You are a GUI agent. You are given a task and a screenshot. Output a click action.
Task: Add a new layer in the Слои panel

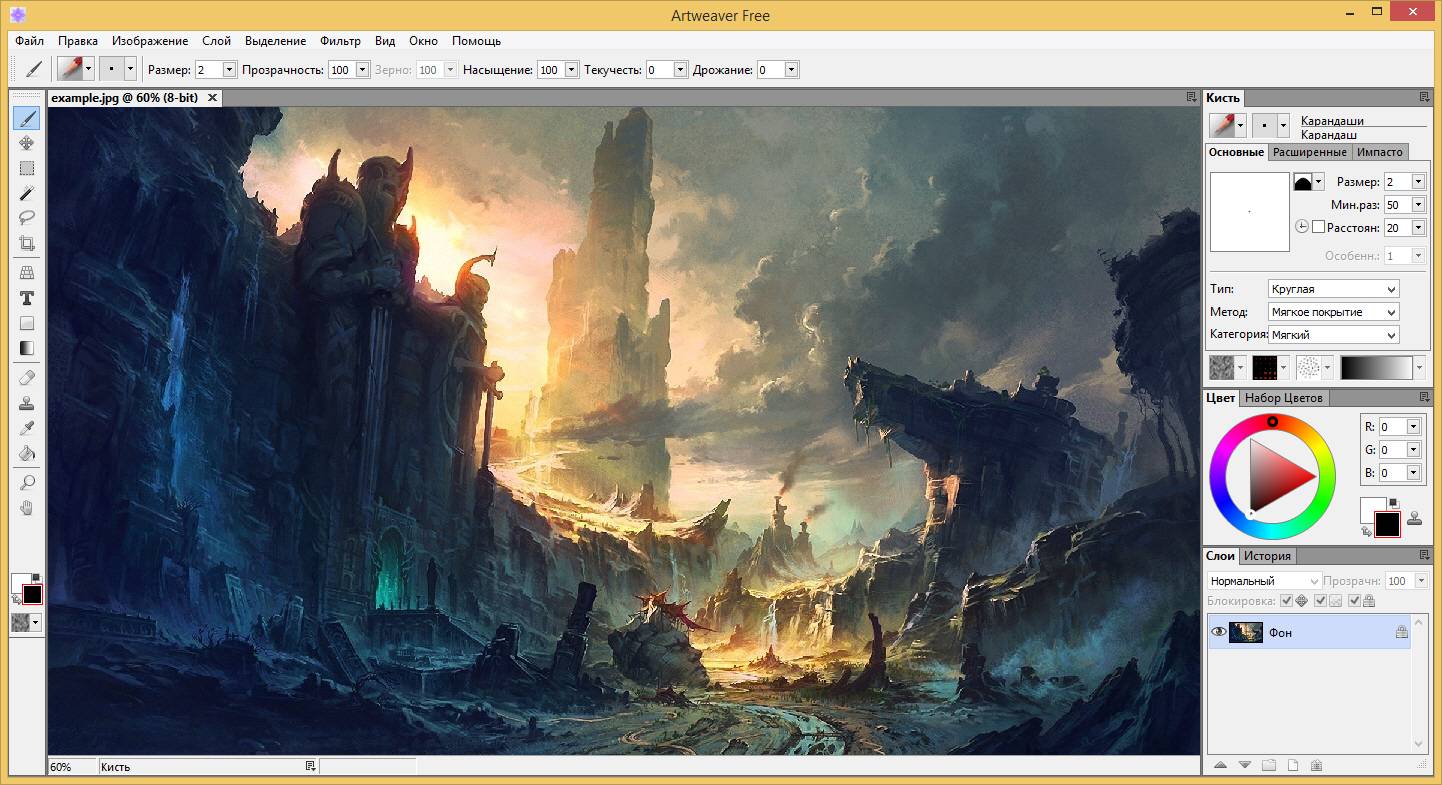[1292, 766]
